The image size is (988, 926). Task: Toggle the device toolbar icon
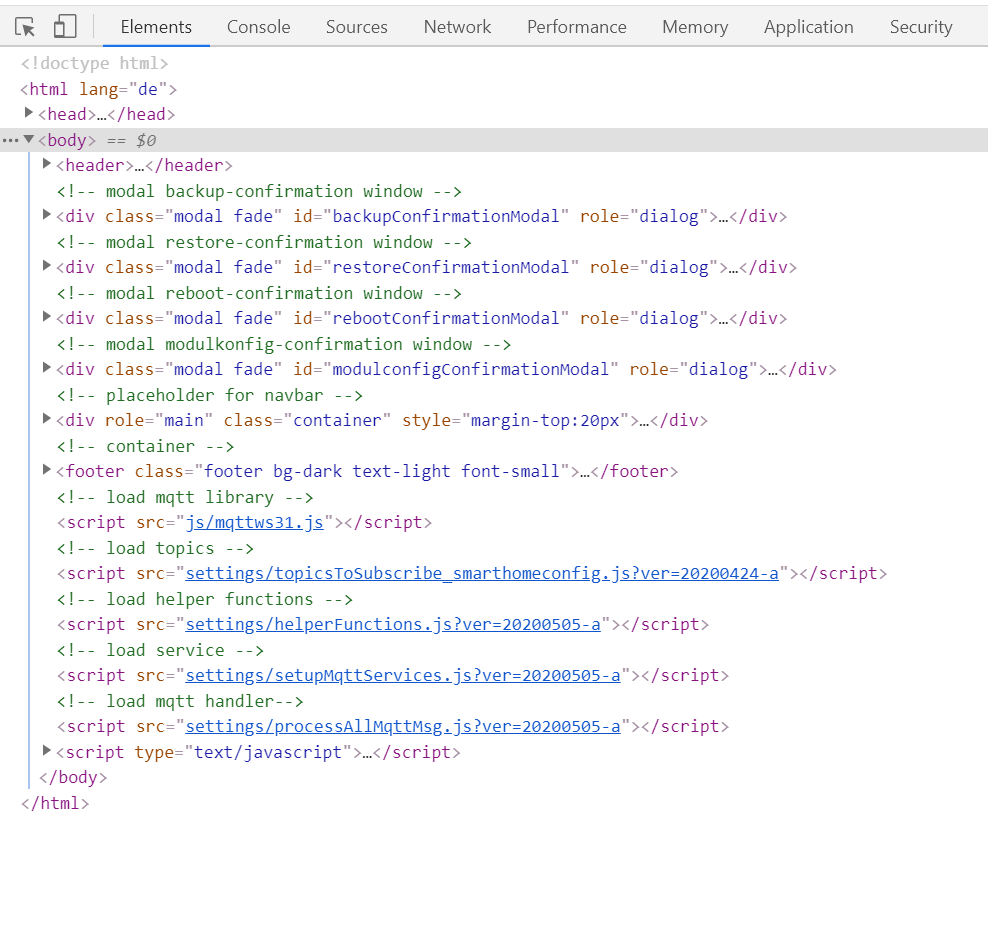coord(64,27)
